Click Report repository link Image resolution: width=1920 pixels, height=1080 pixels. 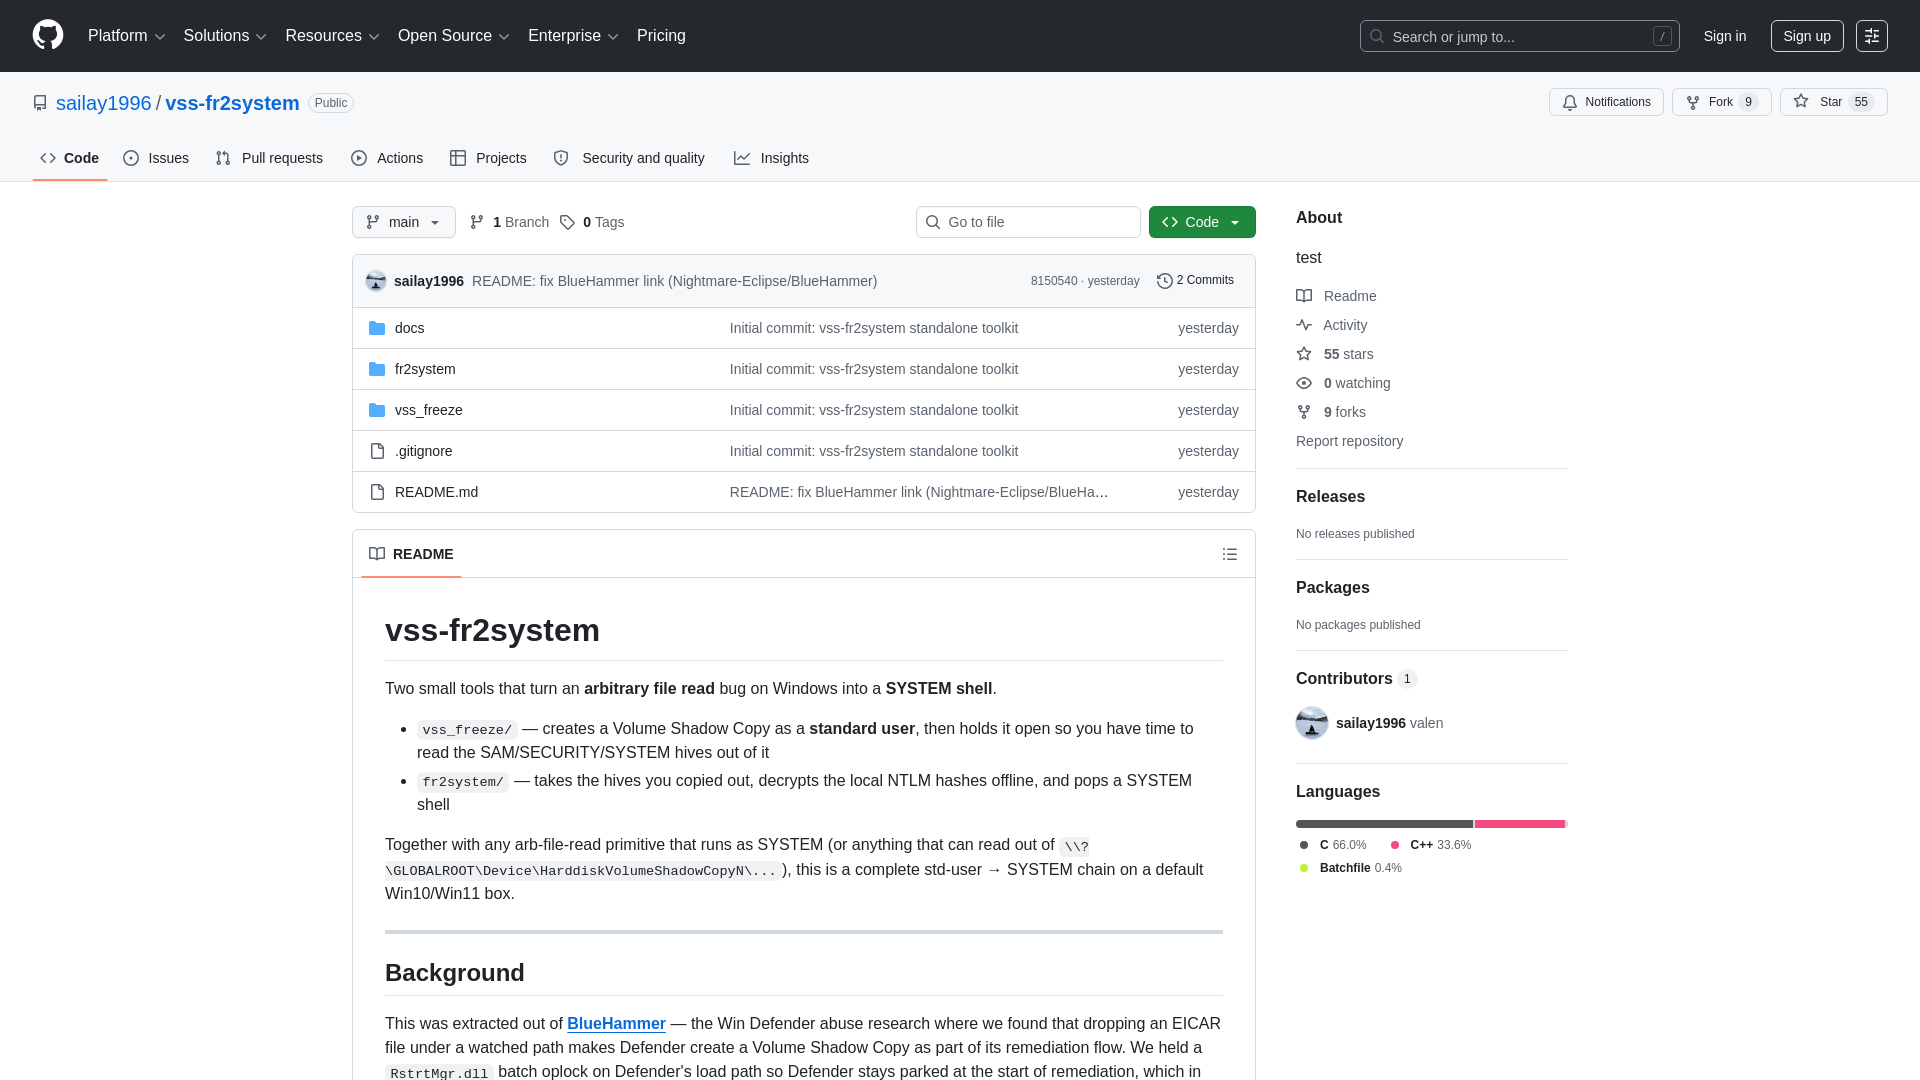(x=1349, y=441)
